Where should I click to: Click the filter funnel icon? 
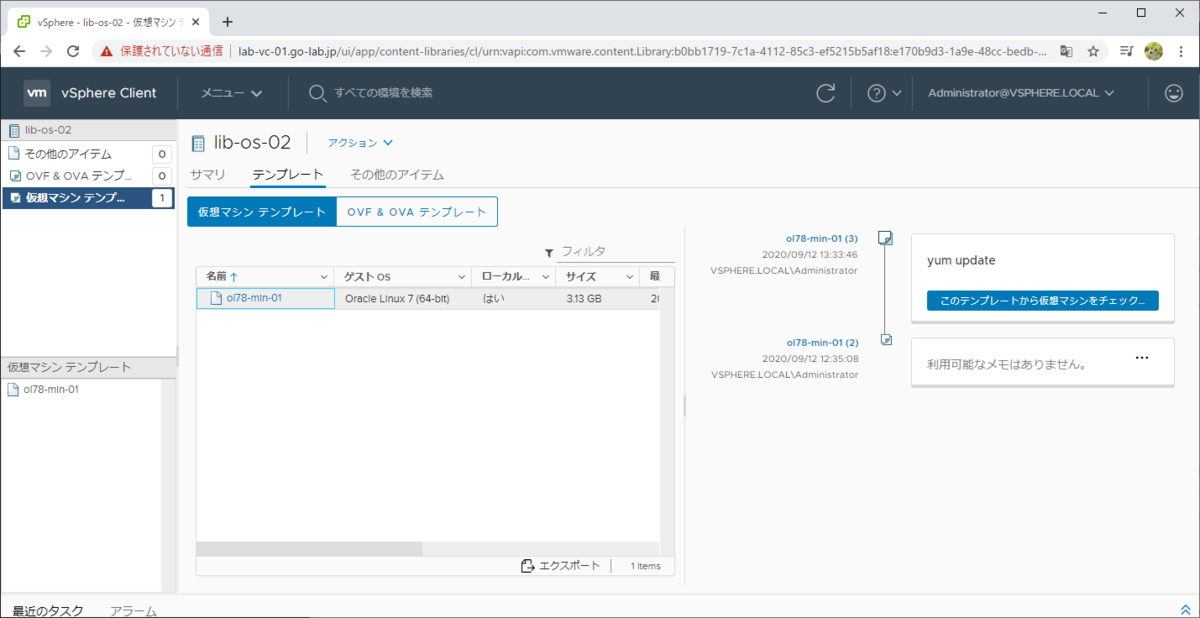click(549, 253)
